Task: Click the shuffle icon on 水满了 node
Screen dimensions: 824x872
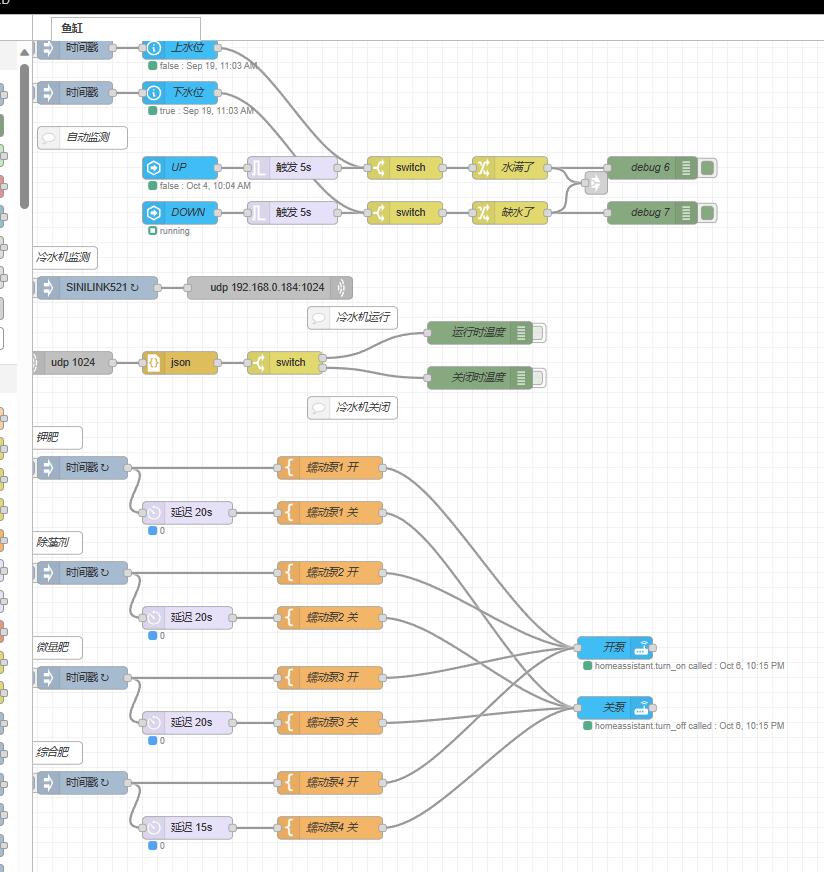Action: (x=484, y=167)
